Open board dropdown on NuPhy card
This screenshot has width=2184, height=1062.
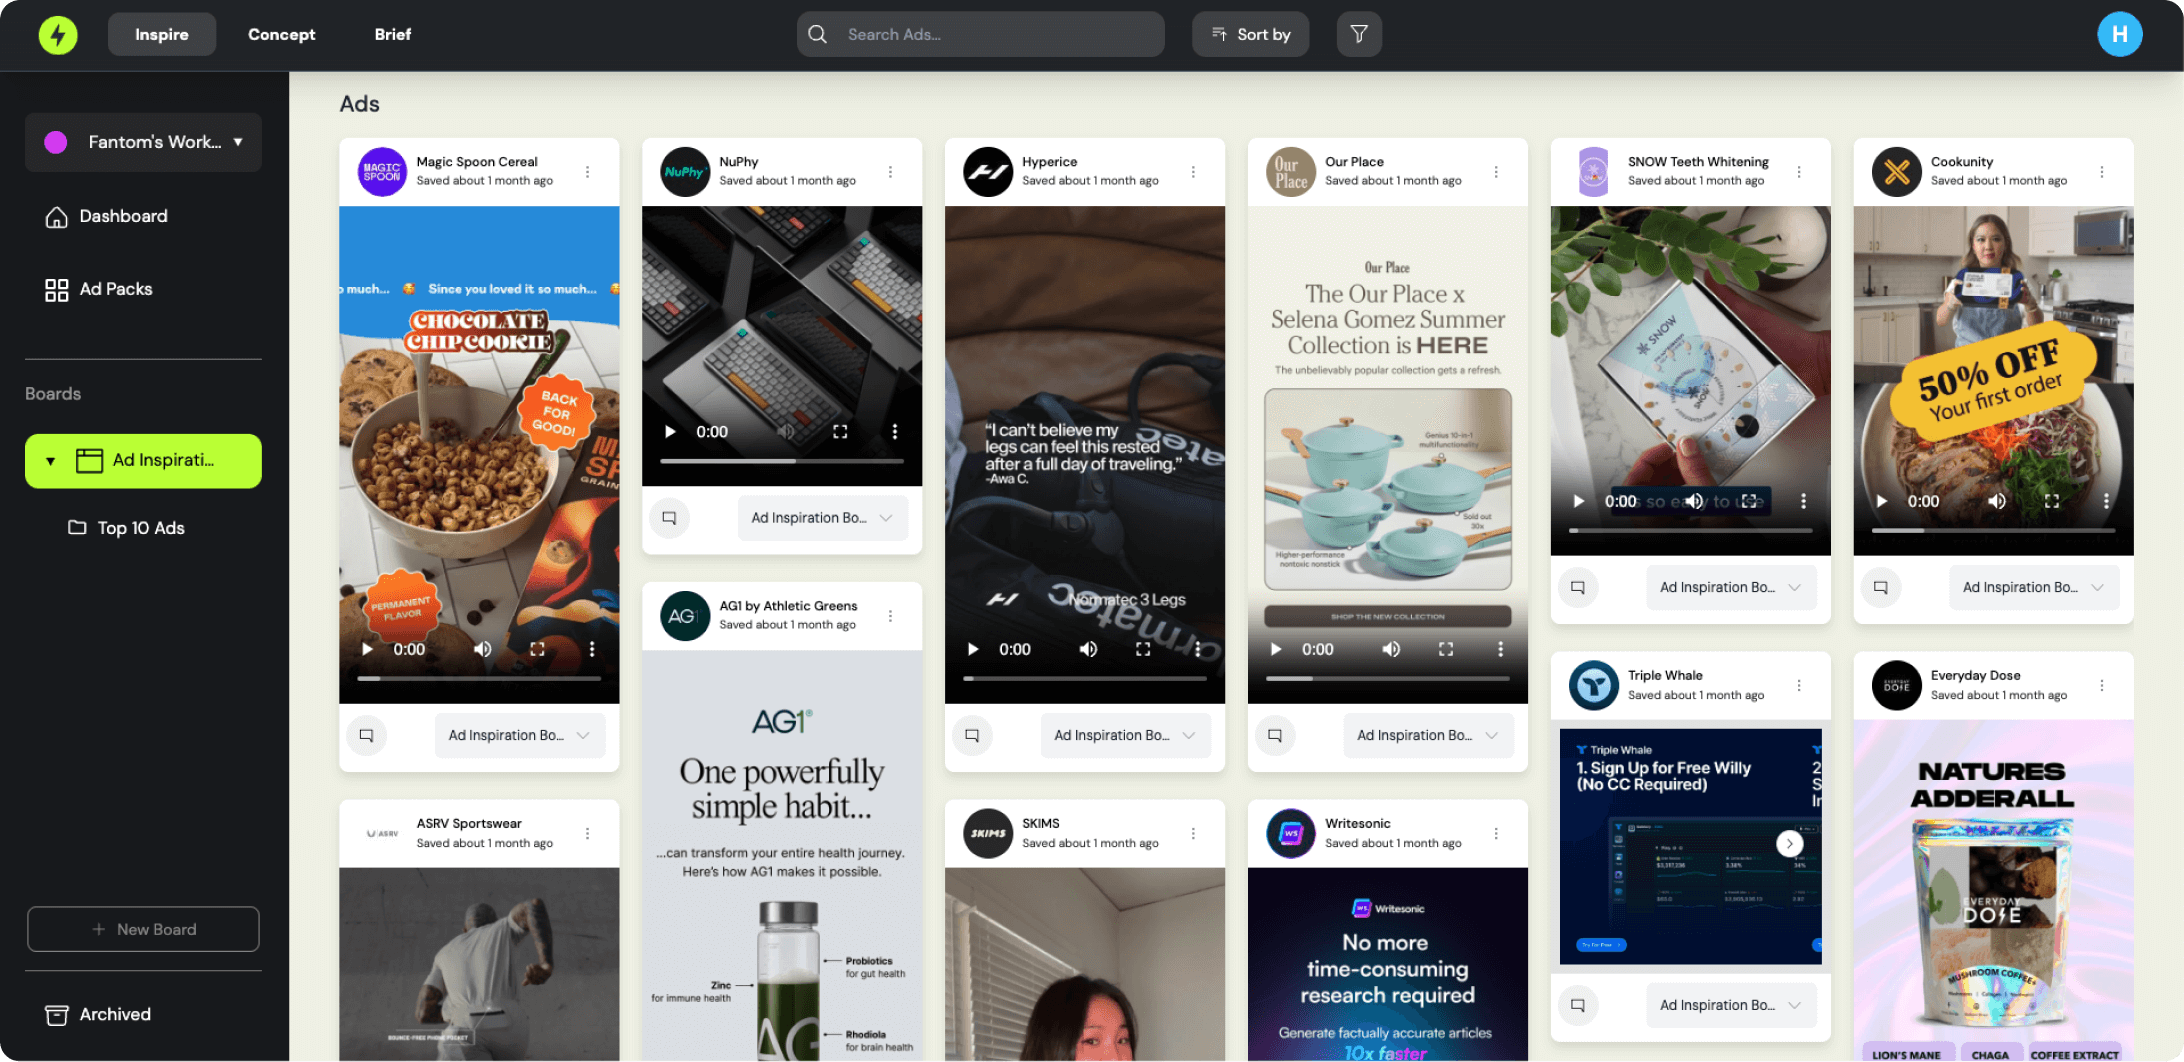(x=823, y=518)
